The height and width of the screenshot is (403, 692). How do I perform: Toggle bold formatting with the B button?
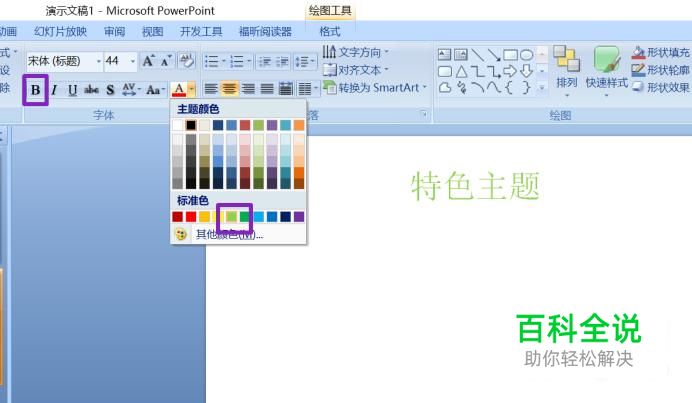pyautogui.click(x=35, y=90)
